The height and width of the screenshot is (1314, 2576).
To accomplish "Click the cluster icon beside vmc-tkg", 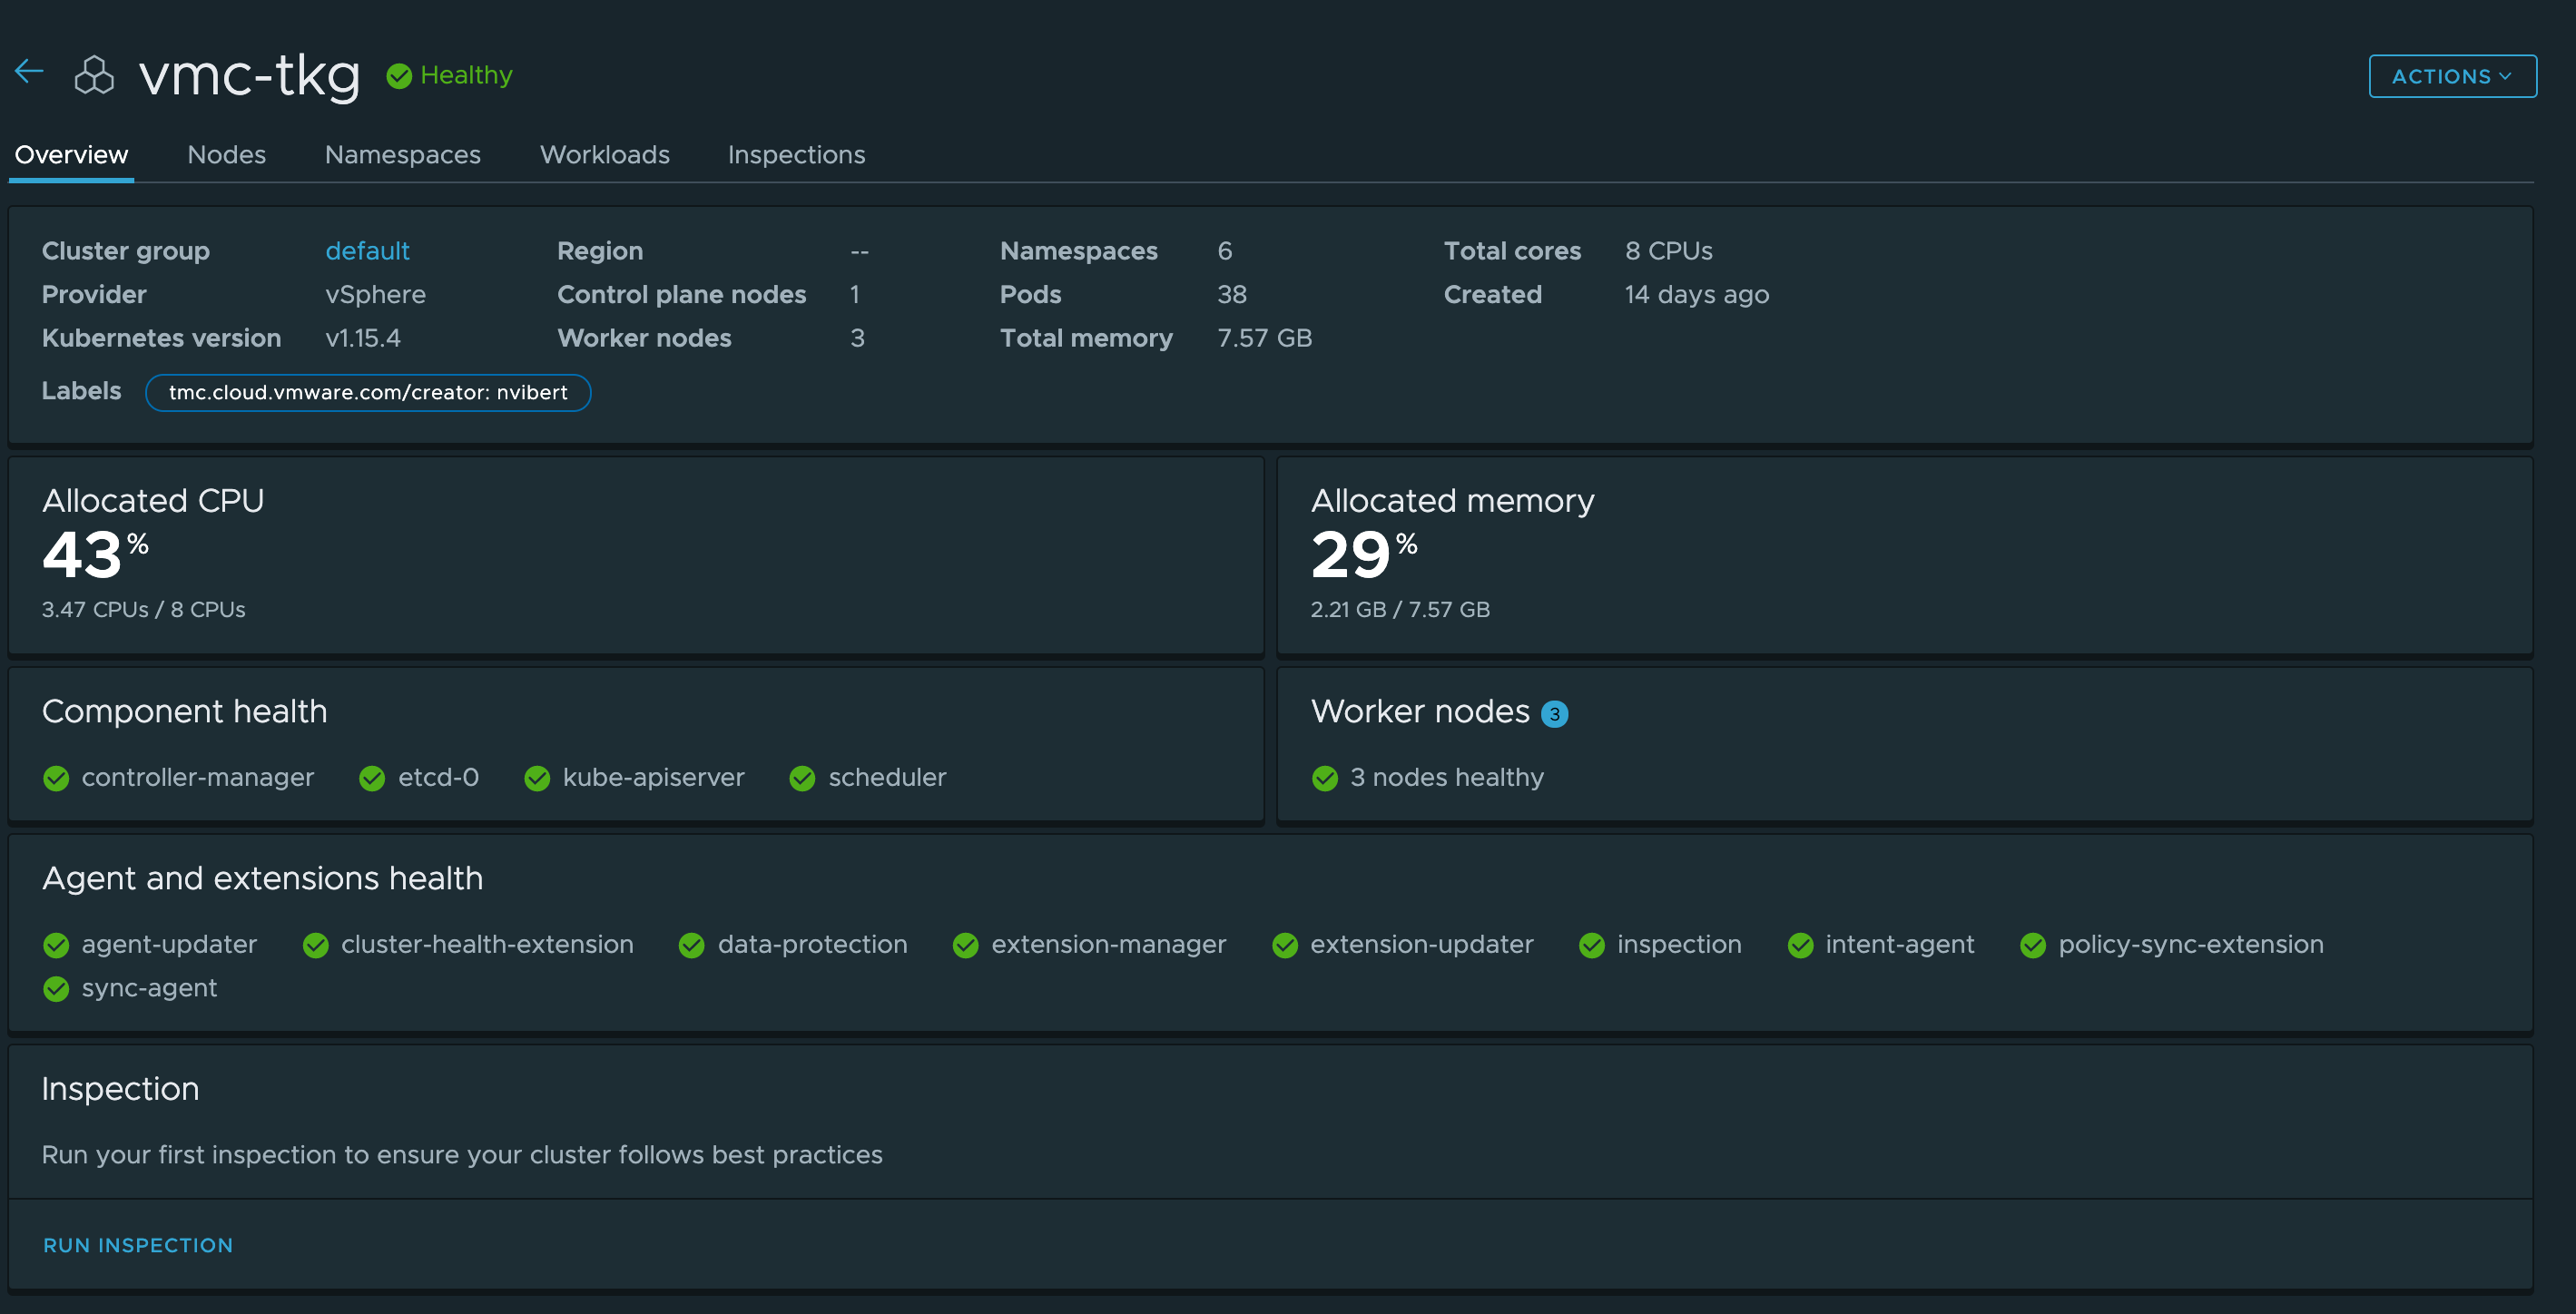I will [x=94, y=75].
